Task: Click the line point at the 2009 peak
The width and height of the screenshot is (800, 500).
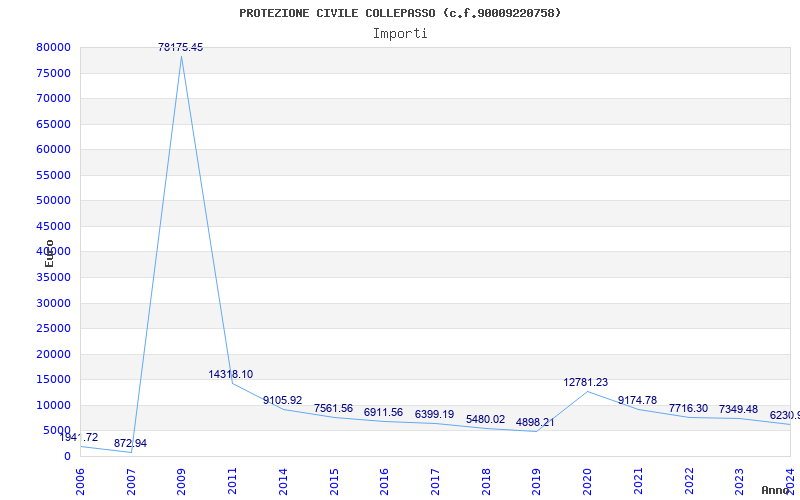Action: (x=181, y=57)
